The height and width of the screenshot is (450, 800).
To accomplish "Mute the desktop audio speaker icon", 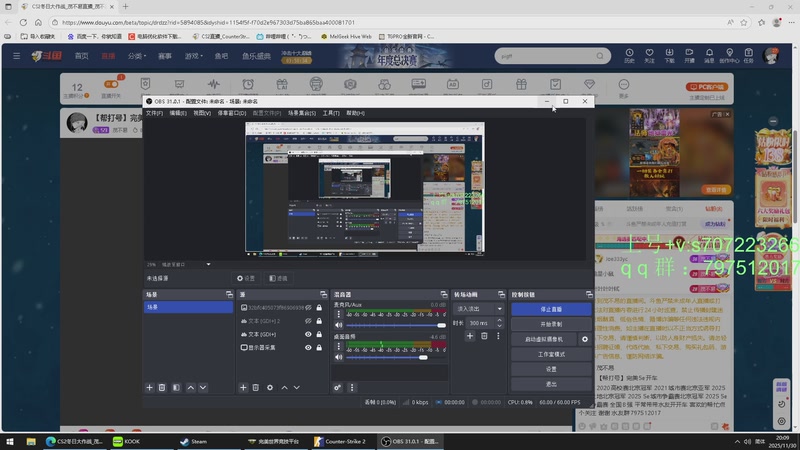I will tap(339, 357).
